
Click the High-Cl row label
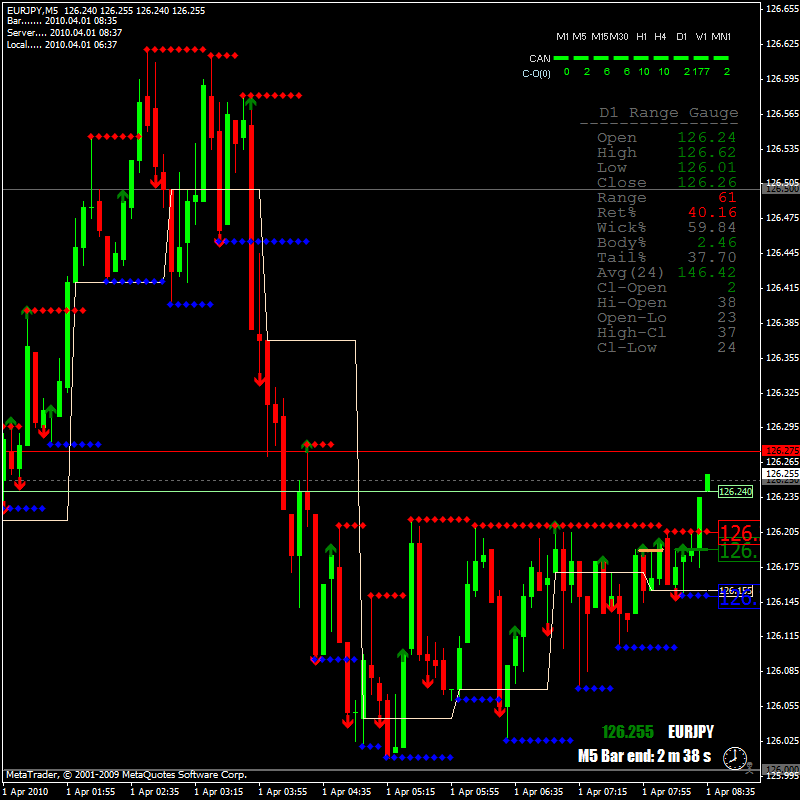pos(632,333)
